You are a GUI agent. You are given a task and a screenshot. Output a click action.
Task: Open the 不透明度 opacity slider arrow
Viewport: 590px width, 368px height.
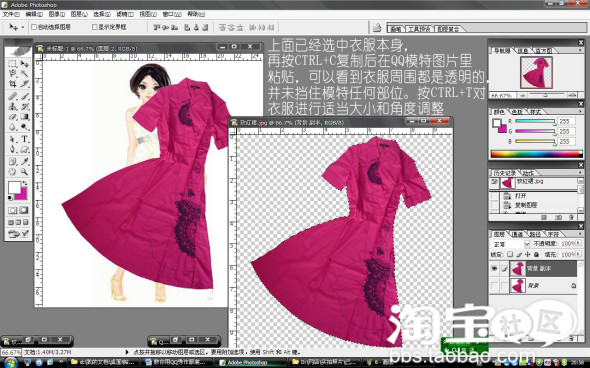point(578,243)
